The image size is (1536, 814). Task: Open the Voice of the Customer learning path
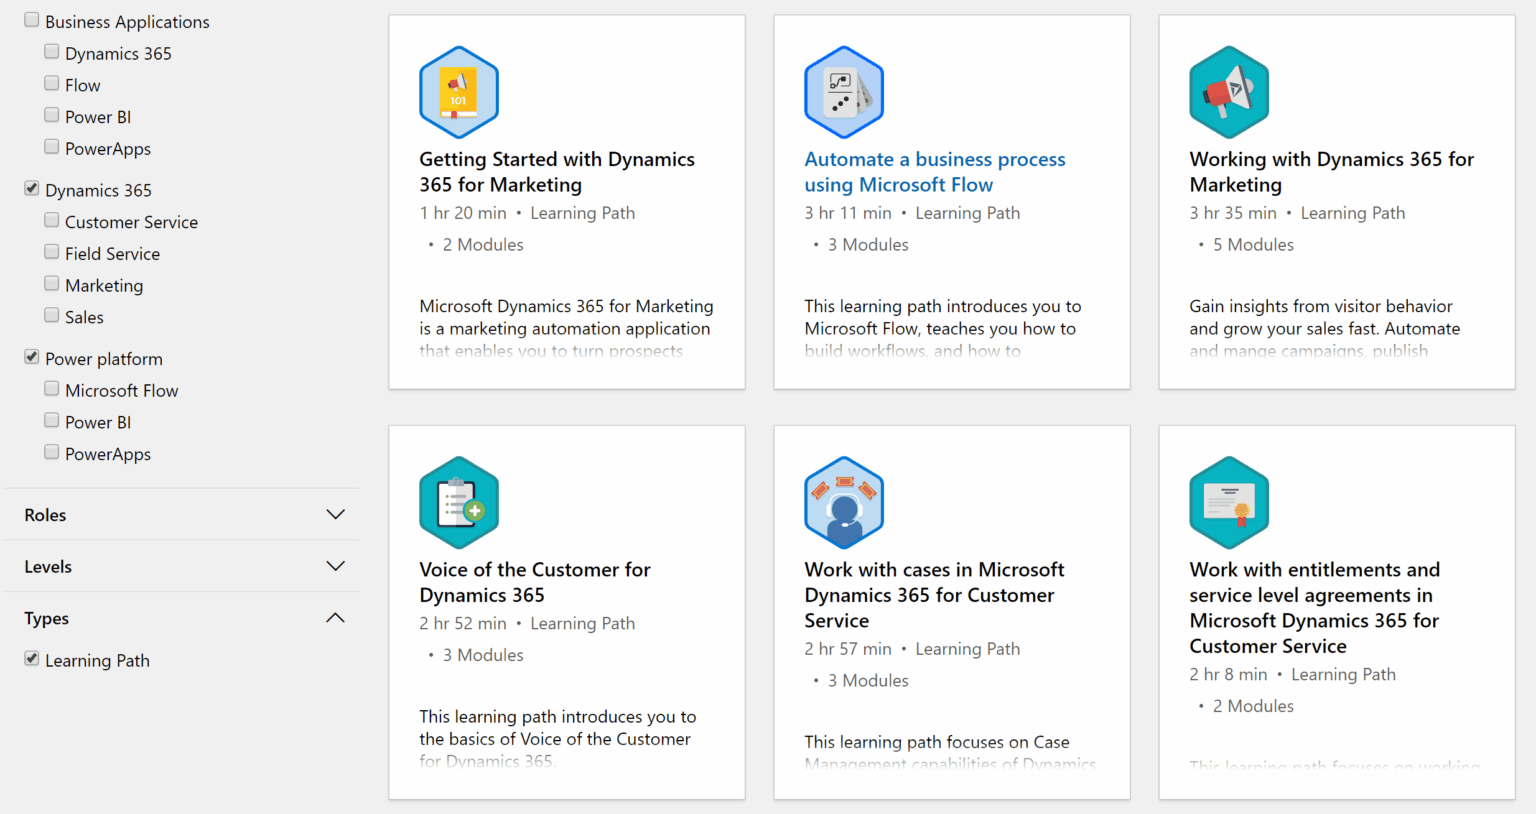[534, 581]
